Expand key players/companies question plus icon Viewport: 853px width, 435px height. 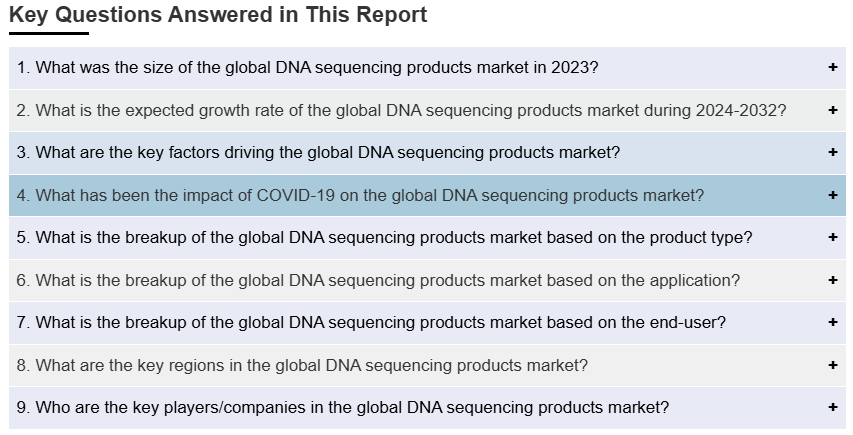832,407
